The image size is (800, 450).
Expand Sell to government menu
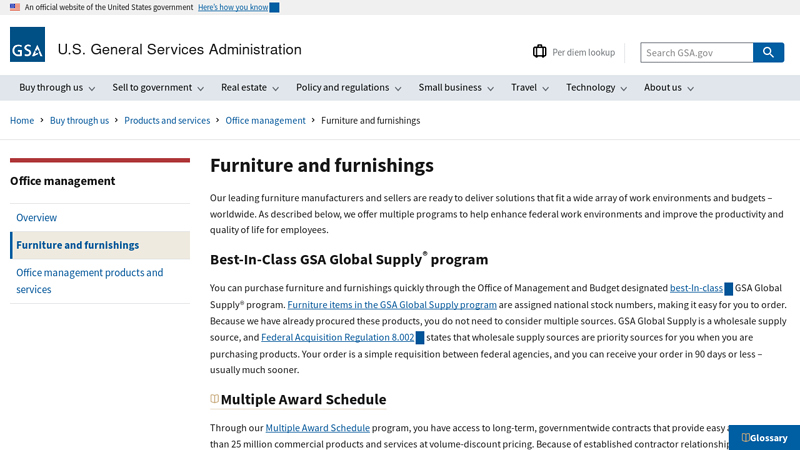click(x=158, y=88)
